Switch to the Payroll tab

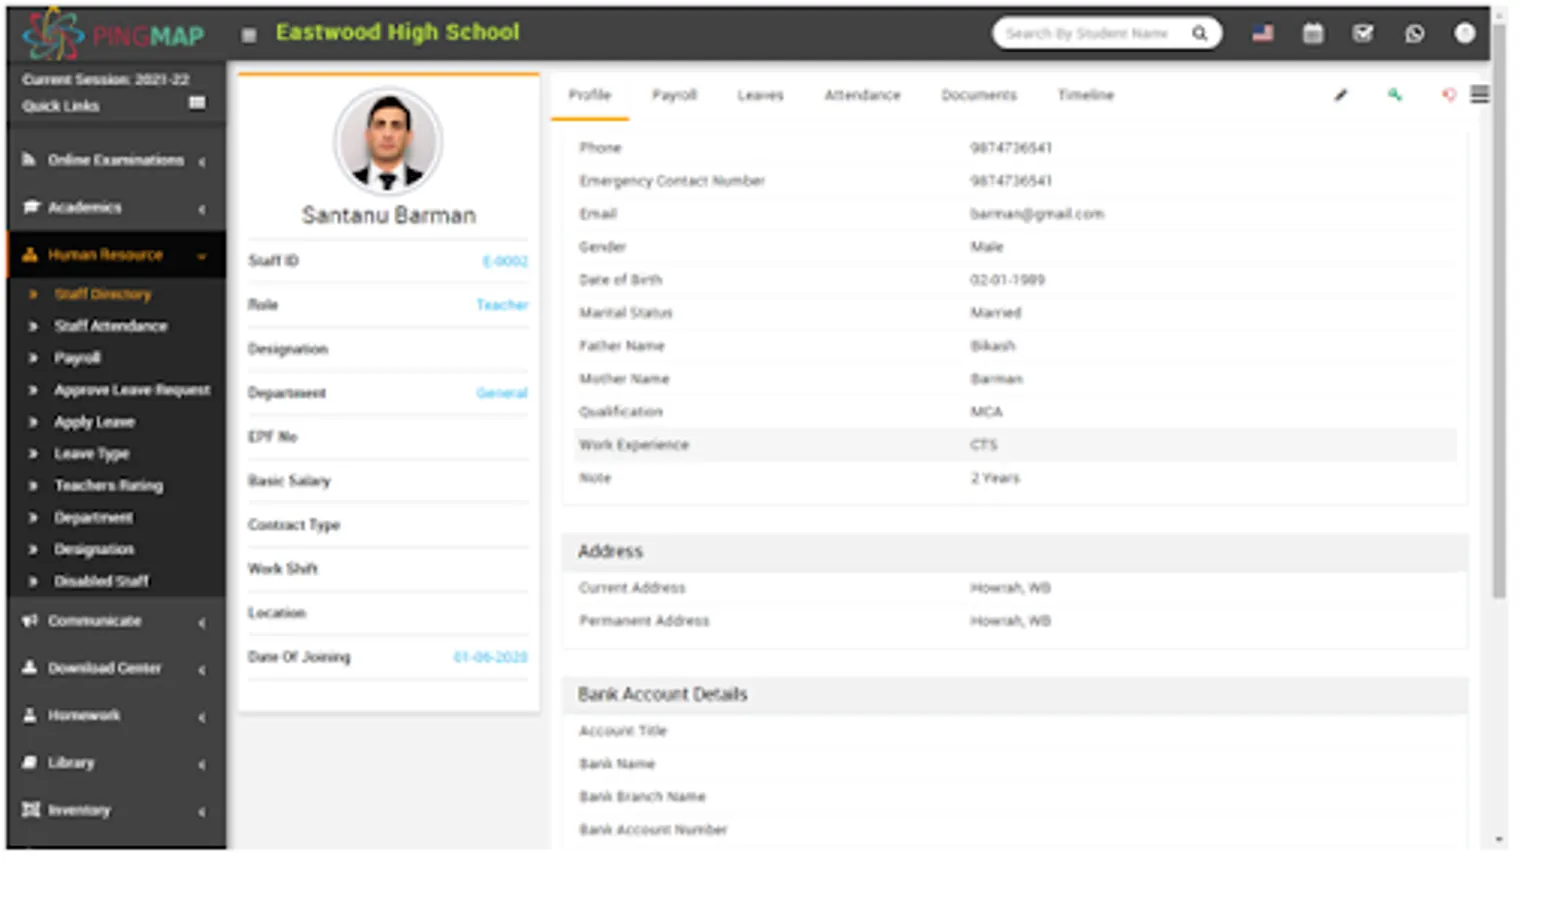tap(674, 95)
